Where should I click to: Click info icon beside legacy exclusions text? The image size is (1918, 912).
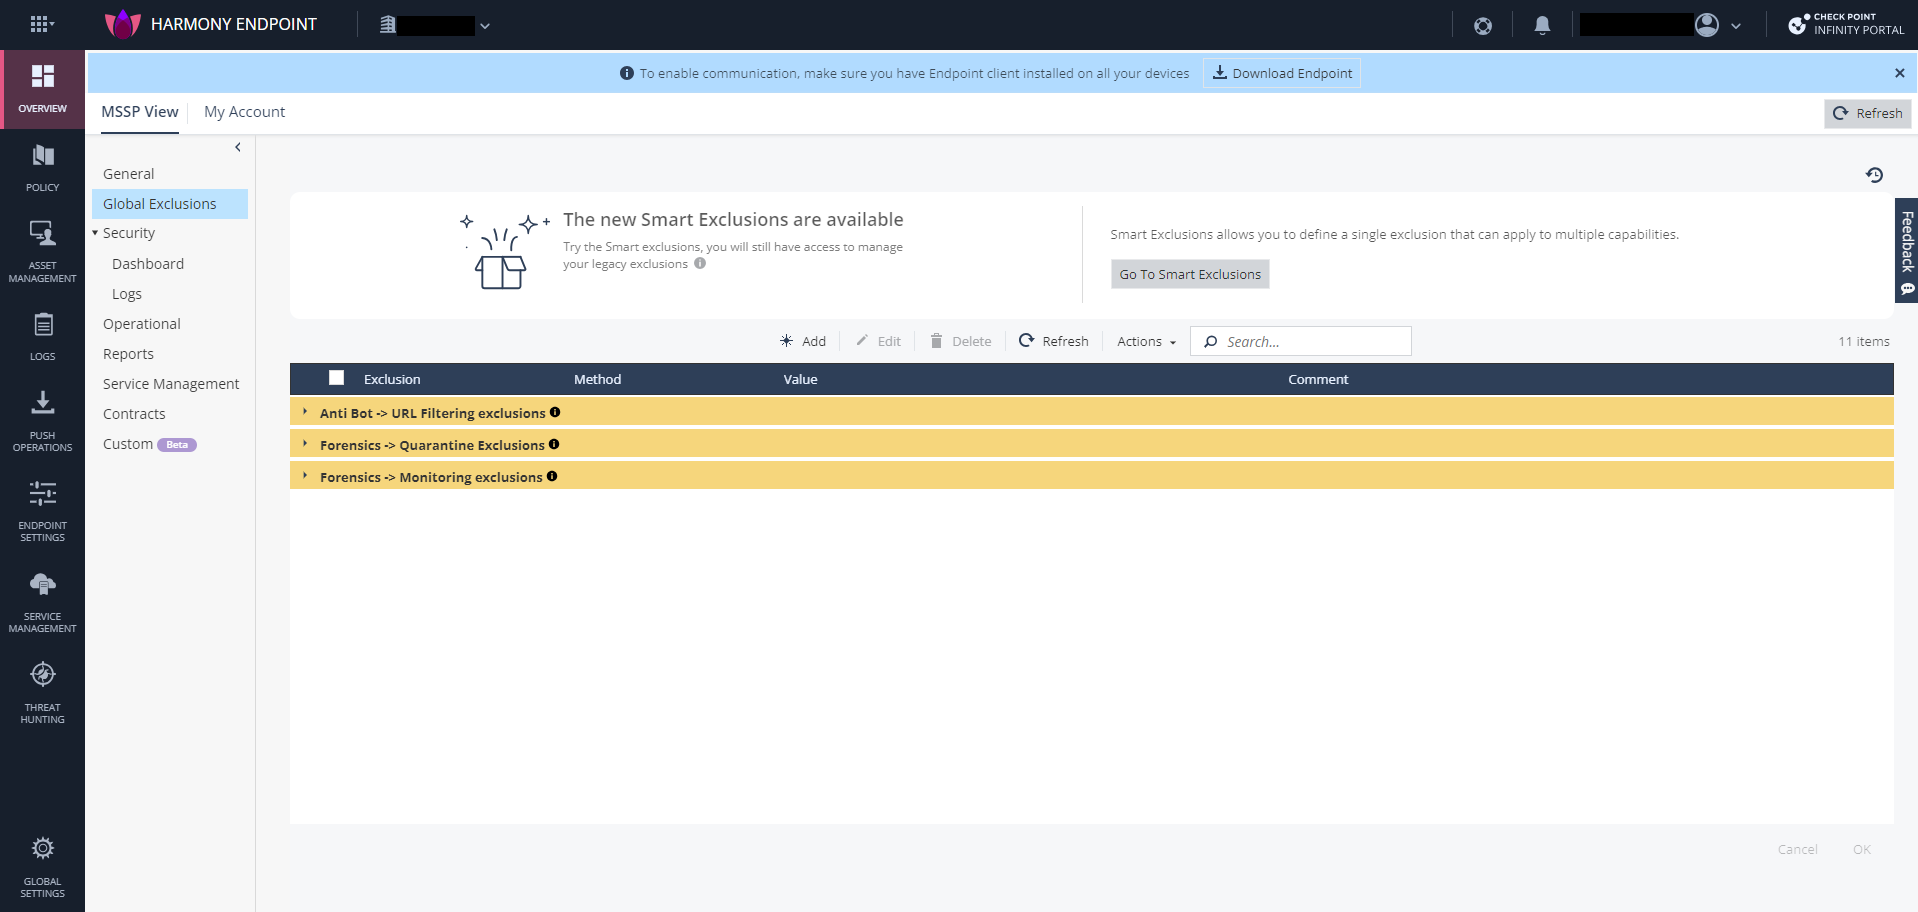700,264
